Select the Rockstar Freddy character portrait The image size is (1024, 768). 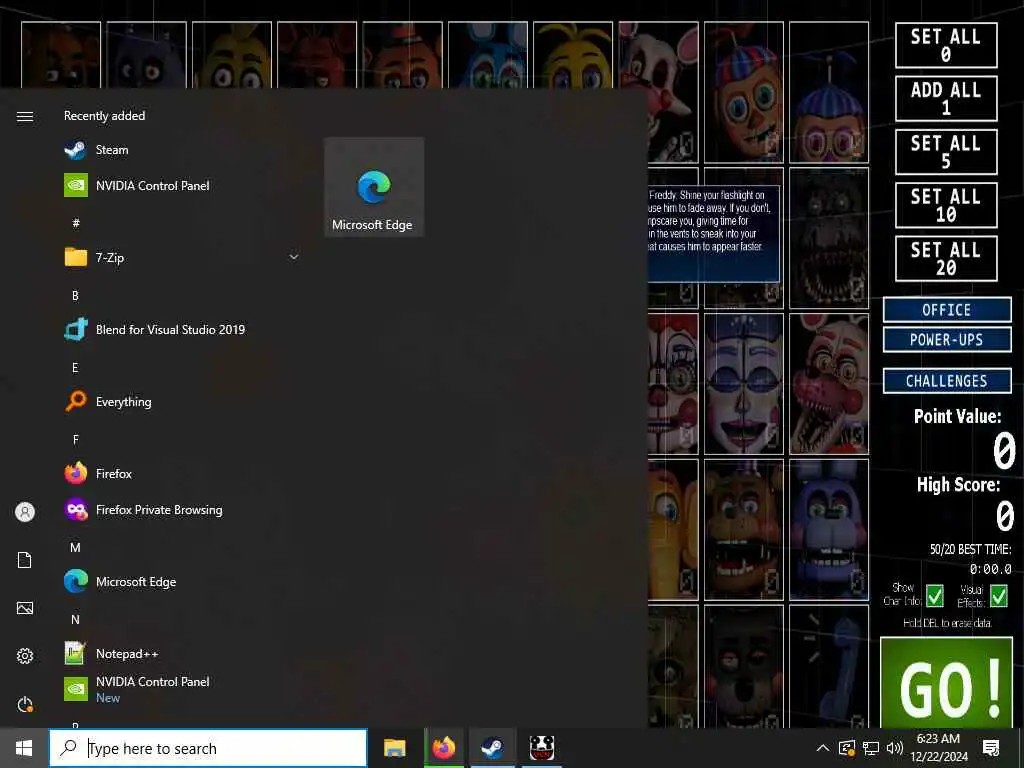tap(744, 530)
